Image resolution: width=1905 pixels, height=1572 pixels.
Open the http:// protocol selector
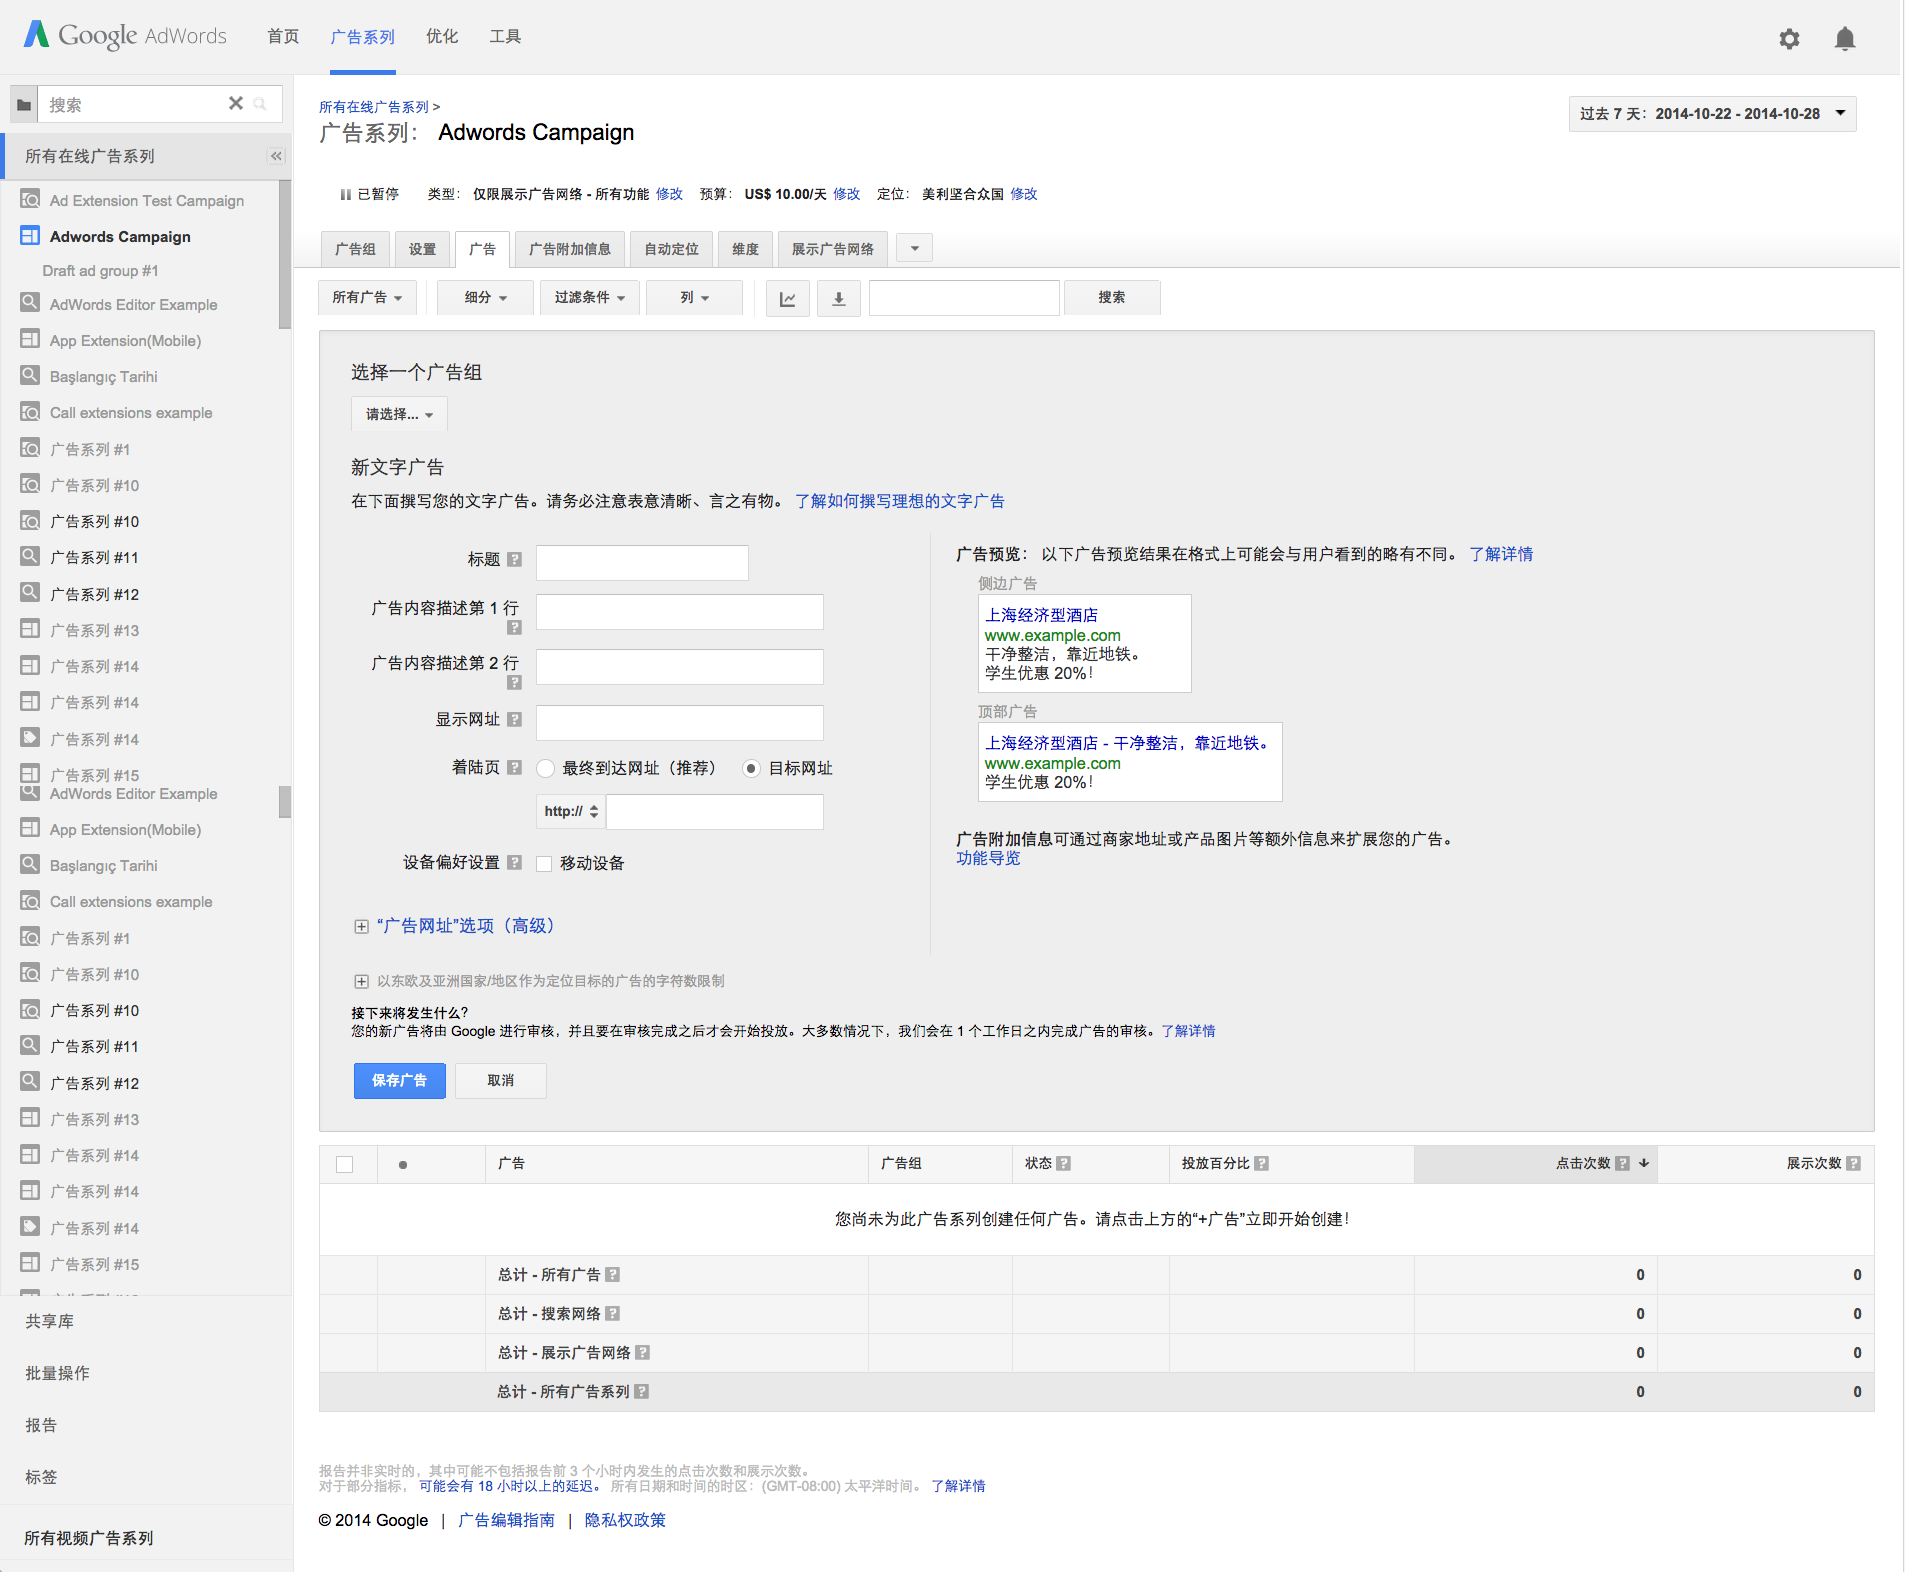click(571, 811)
